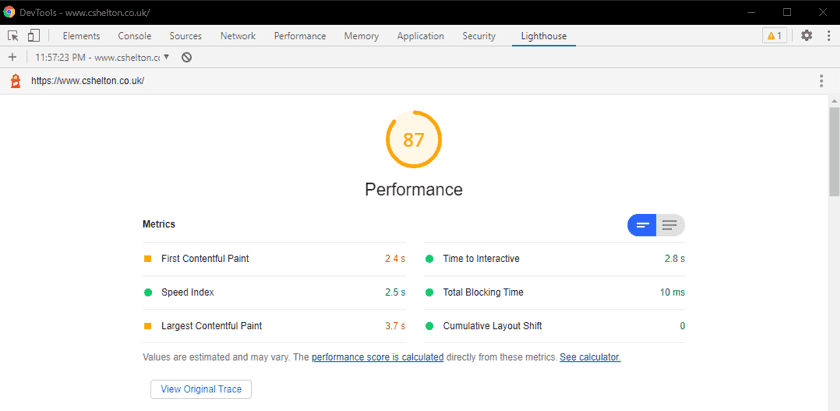Click the green dot beside Cumulative Layout Shift
The width and height of the screenshot is (840, 411).
pyautogui.click(x=429, y=326)
